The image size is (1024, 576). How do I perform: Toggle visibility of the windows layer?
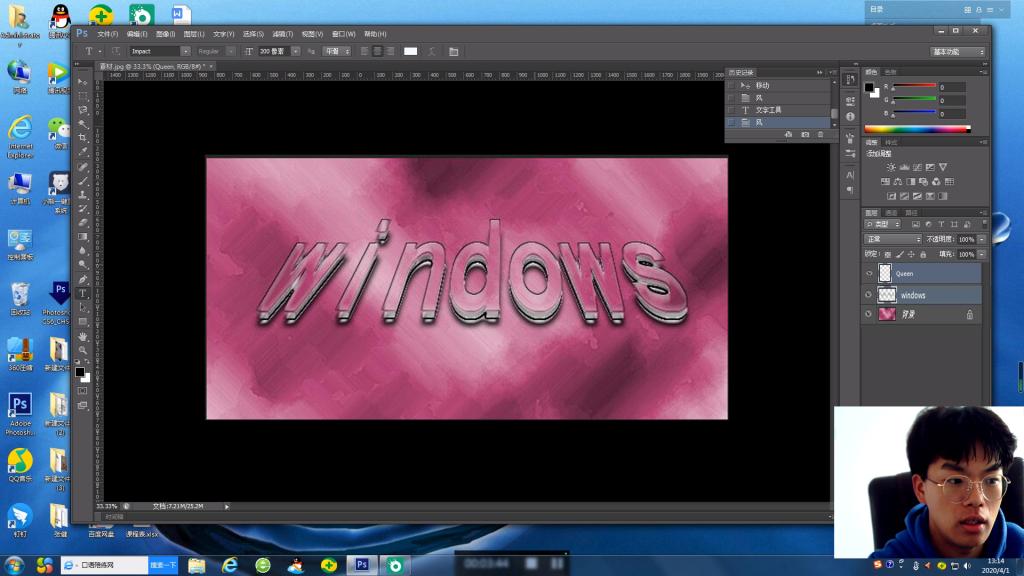(868, 295)
